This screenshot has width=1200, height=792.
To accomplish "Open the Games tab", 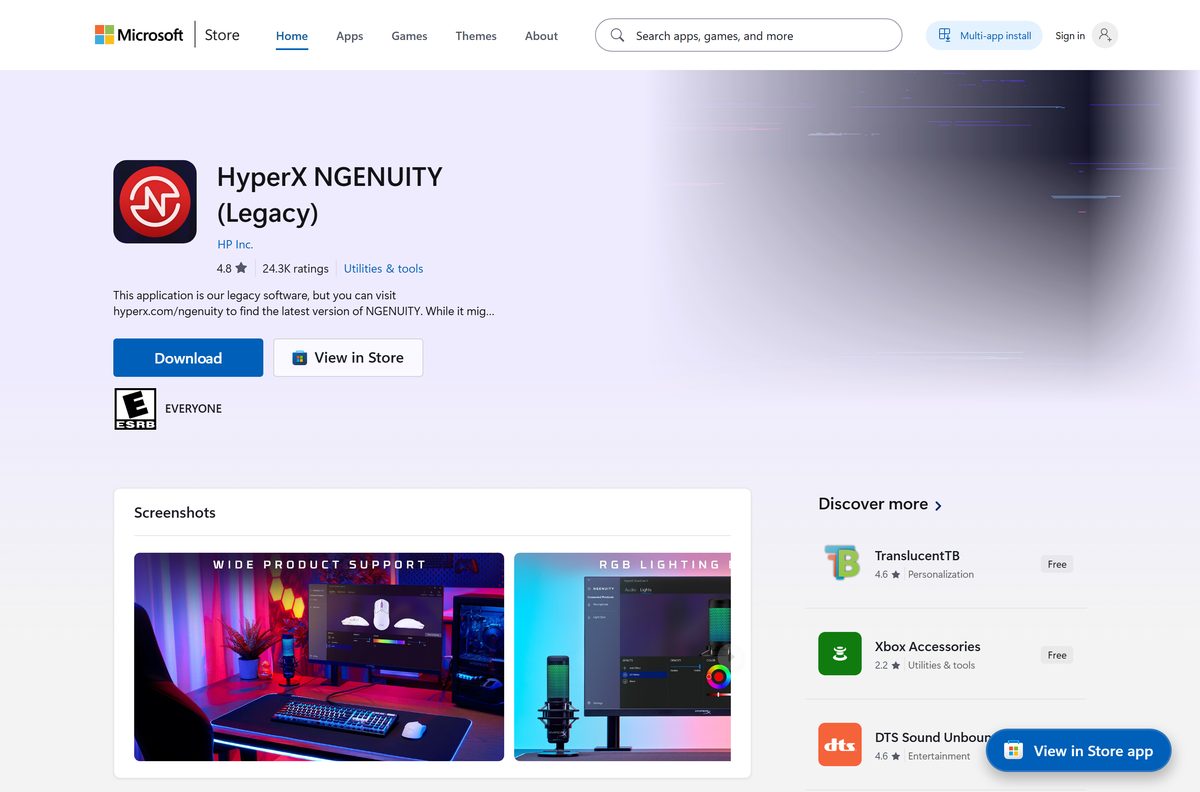I will click(409, 36).
